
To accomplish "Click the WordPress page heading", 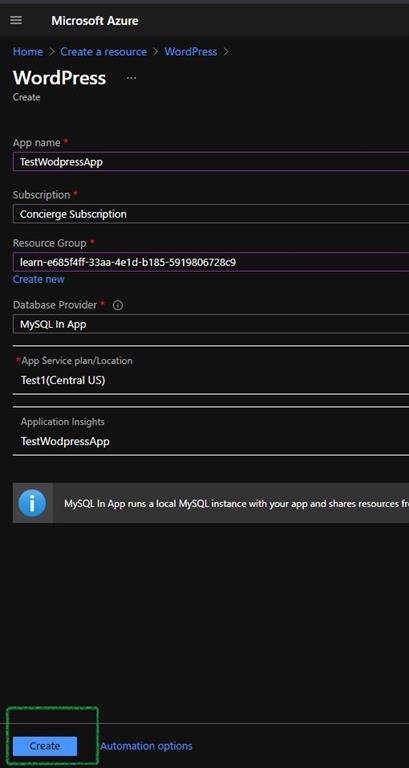I will [59, 78].
